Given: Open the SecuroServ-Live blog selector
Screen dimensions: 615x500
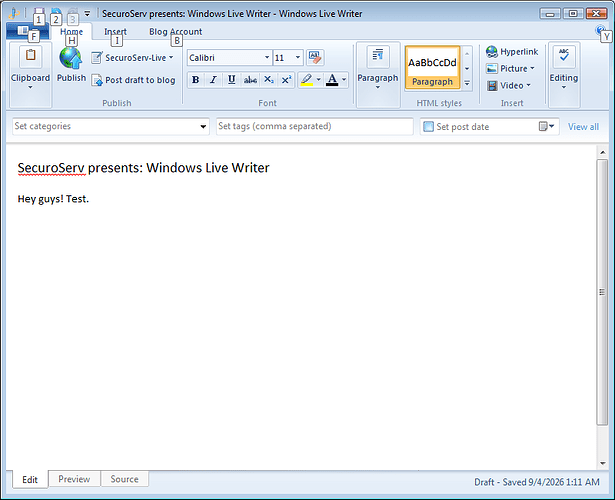Looking at the screenshot, I should (132, 58).
